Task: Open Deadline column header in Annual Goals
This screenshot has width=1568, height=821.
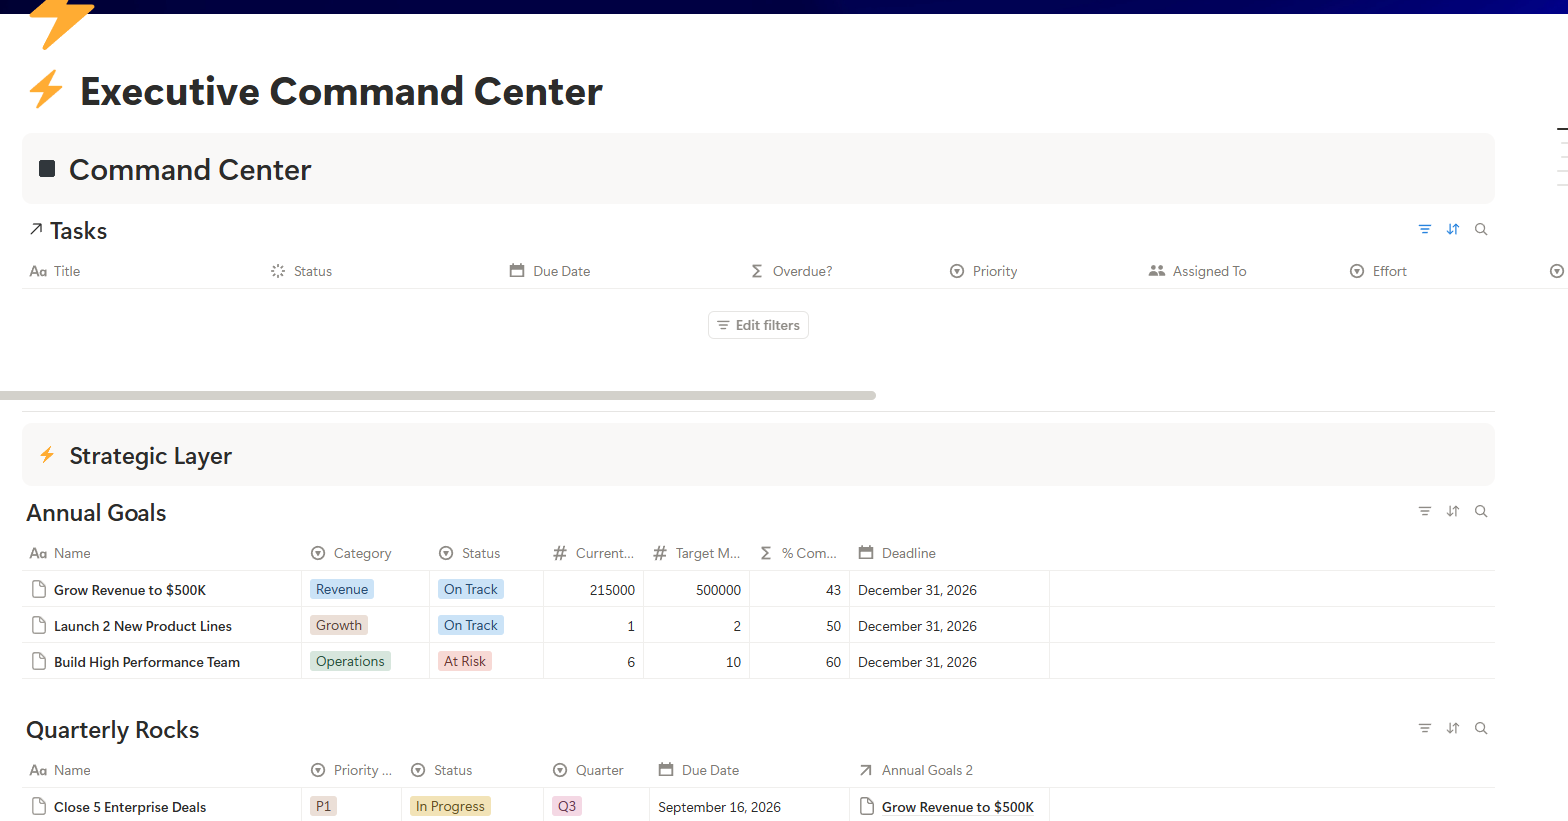Action: tap(897, 553)
